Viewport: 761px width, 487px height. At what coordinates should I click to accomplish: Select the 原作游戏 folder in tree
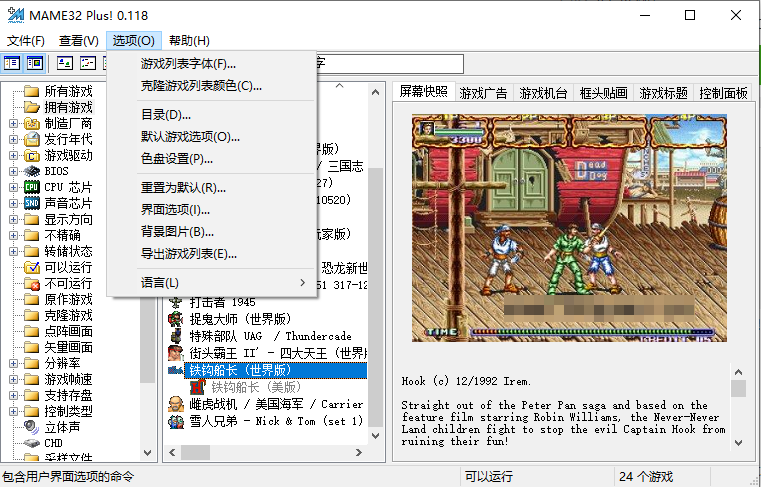pyautogui.click(x=68, y=300)
